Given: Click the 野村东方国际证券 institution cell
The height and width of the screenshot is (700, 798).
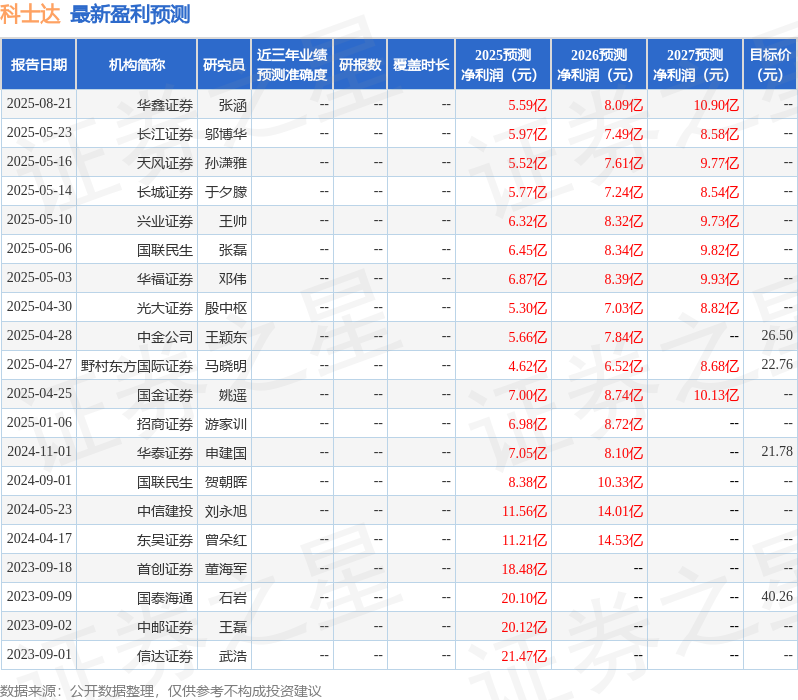Looking at the screenshot, I should (x=137, y=367).
